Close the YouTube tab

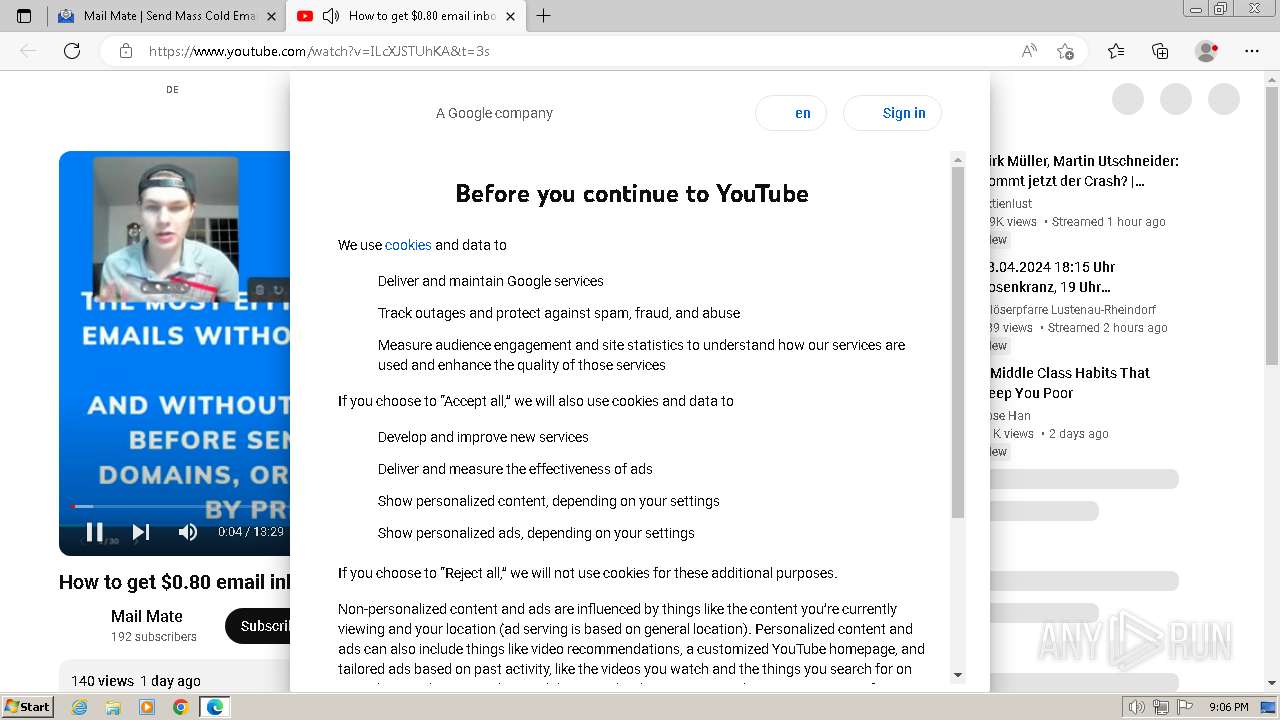(x=510, y=16)
